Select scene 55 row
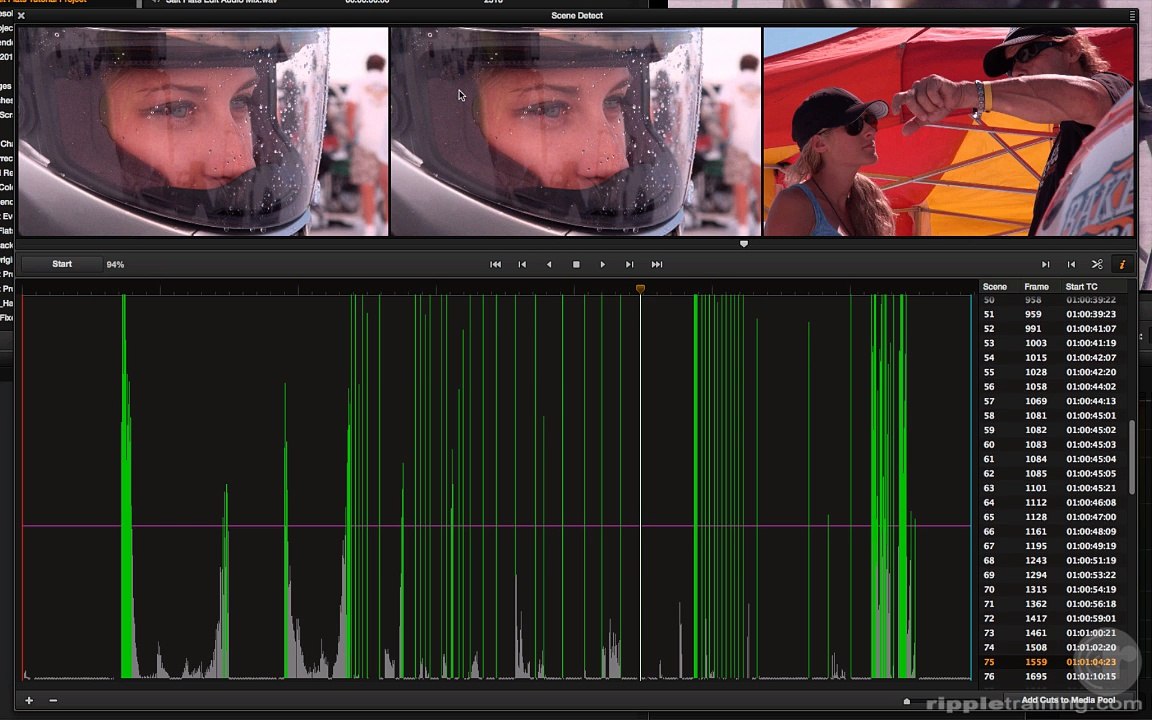This screenshot has width=1152, height=720. [x=1054, y=372]
